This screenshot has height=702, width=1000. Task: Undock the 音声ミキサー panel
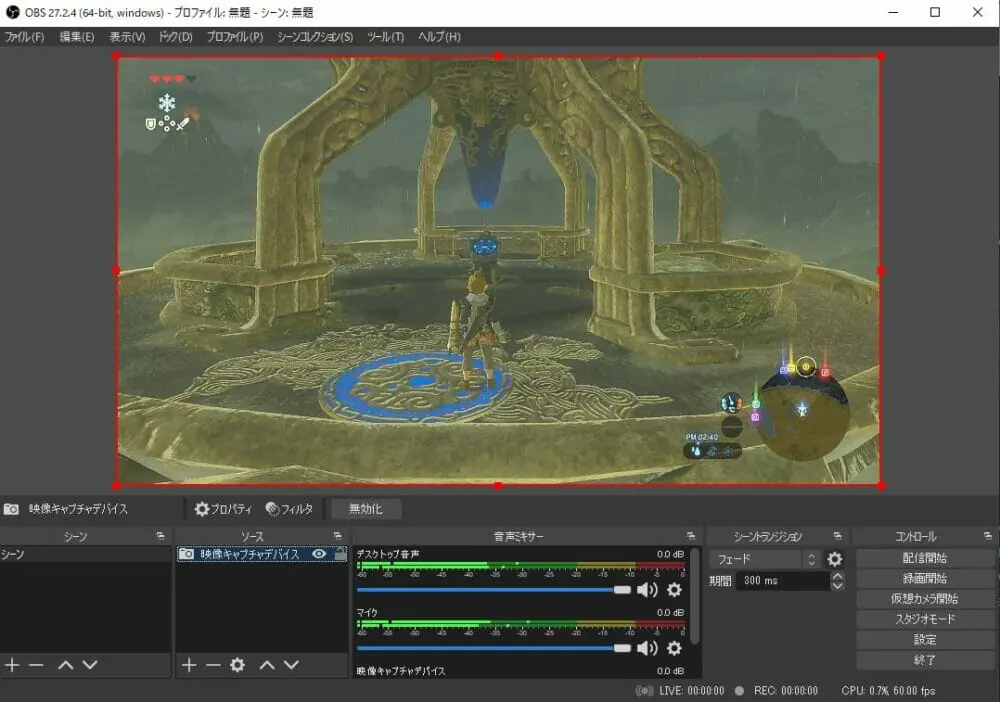coord(690,537)
